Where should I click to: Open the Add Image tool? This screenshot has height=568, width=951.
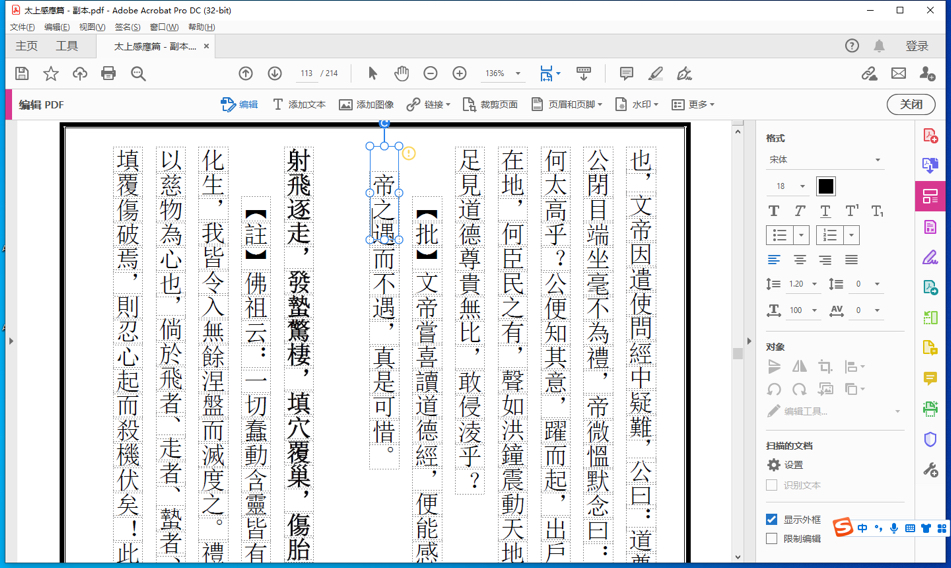coord(366,104)
